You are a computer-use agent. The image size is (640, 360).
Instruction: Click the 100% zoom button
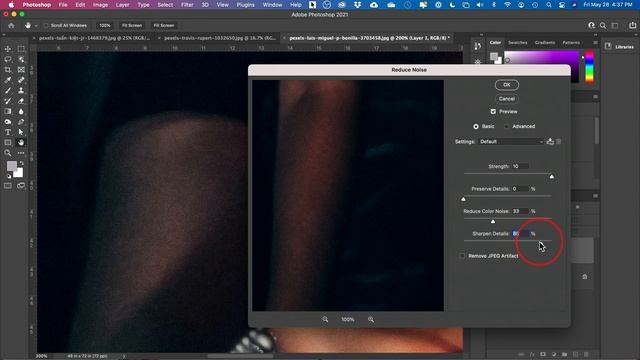point(104,25)
